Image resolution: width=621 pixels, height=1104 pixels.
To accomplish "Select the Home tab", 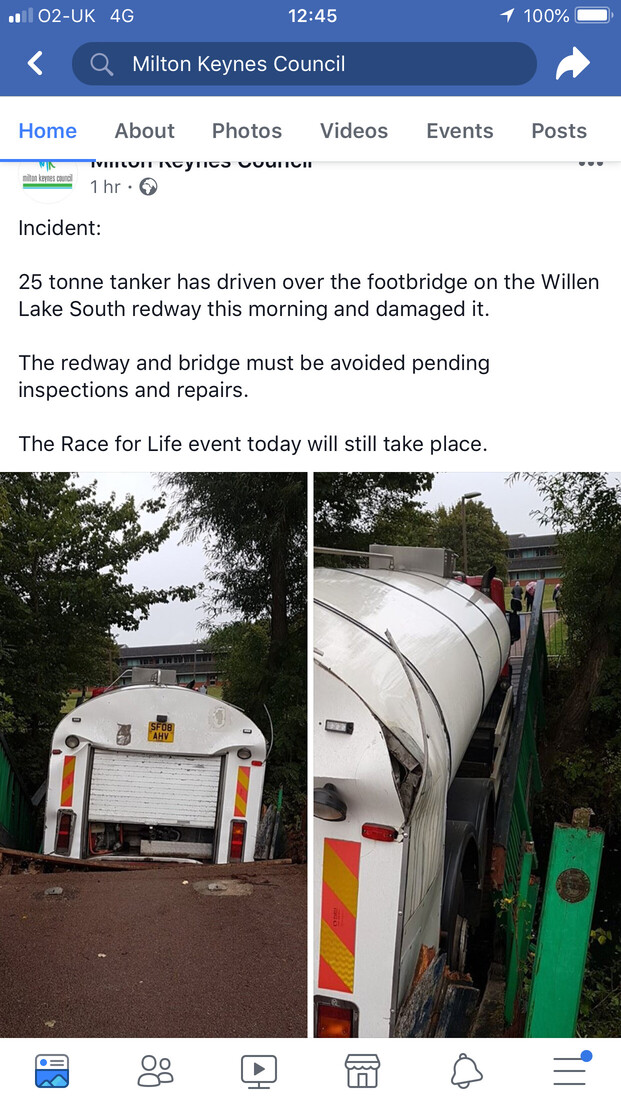I will (48, 131).
